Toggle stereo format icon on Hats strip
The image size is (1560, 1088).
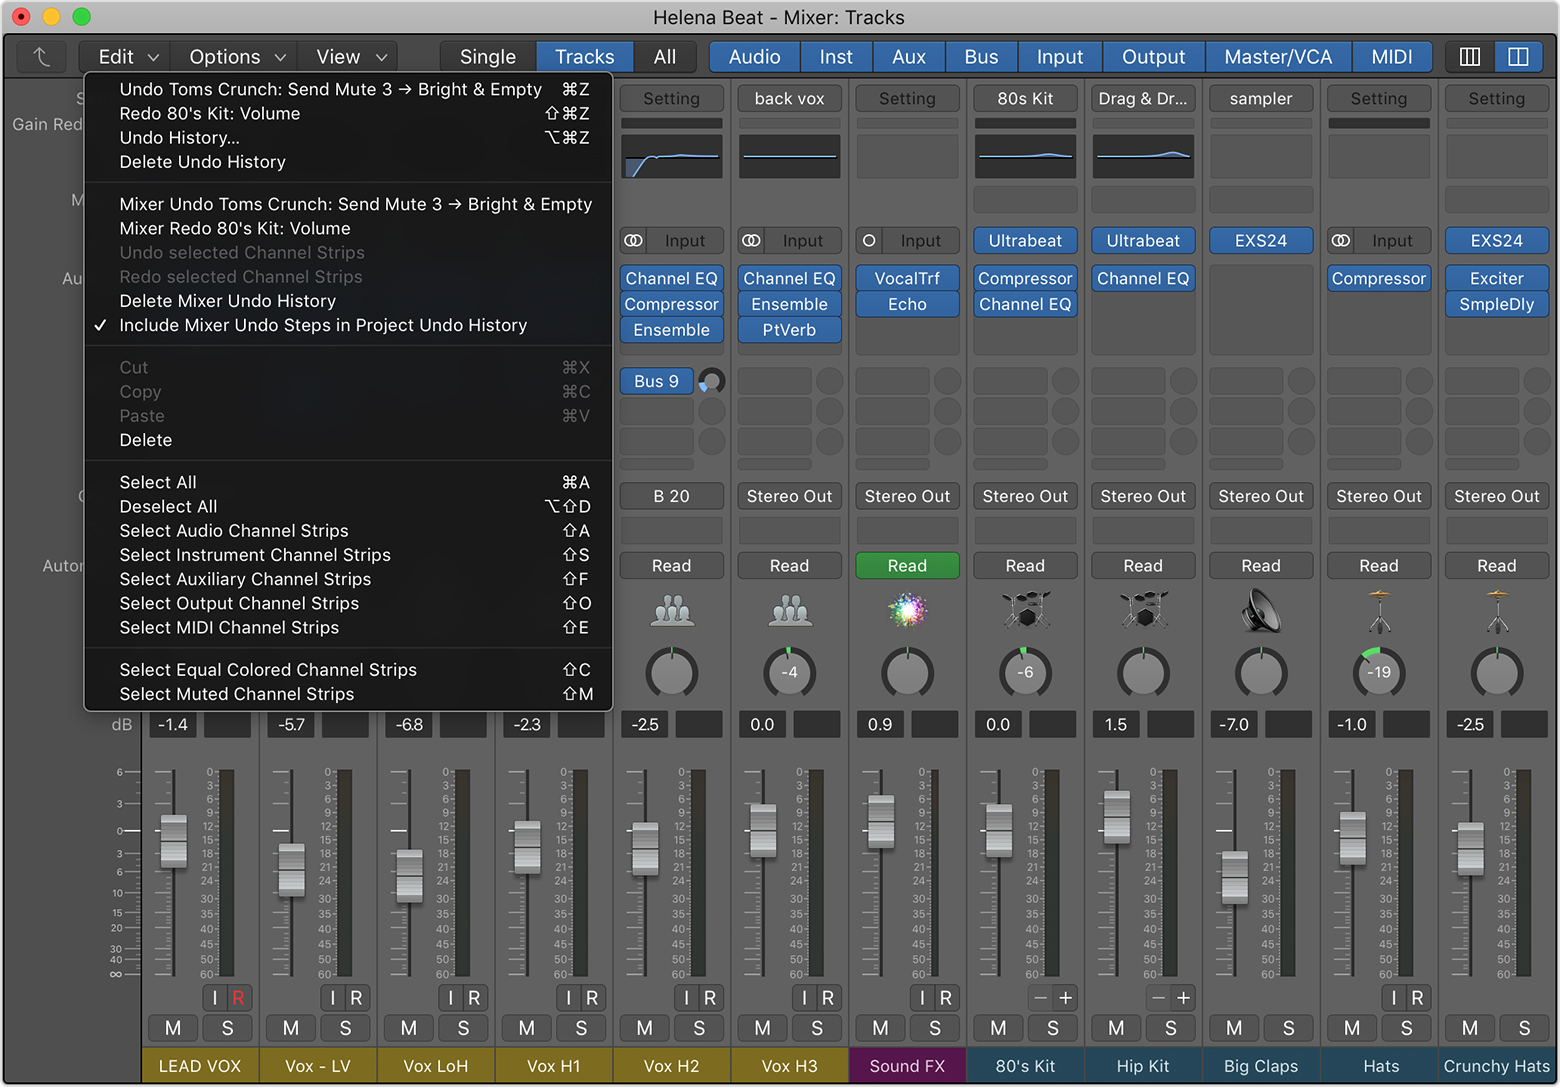pos(1341,241)
